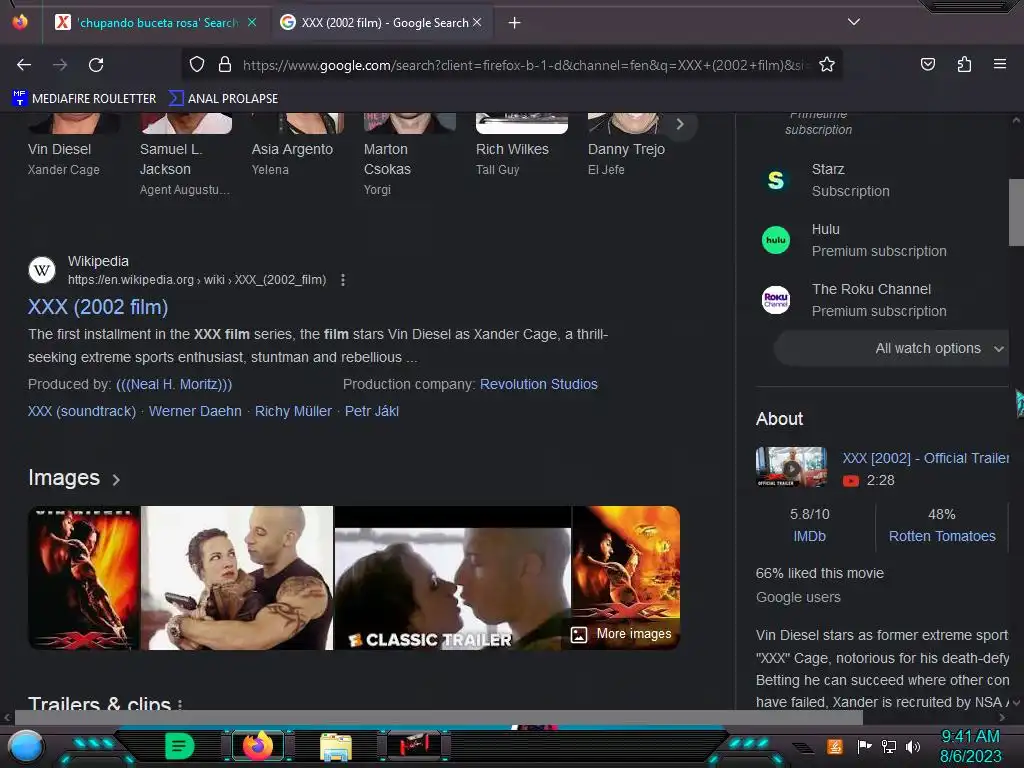Open the Werner Daehn link
This screenshot has width=1024, height=768.
(x=195, y=411)
